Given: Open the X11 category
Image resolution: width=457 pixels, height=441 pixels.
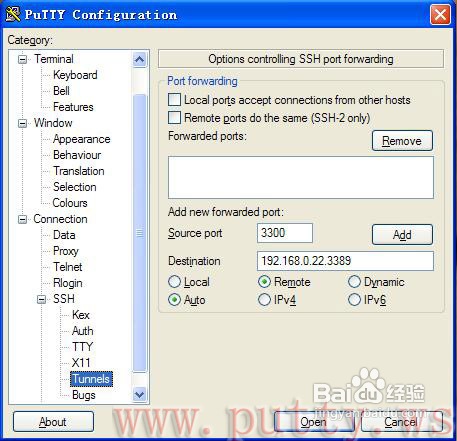Looking at the screenshot, I should (81, 363).
